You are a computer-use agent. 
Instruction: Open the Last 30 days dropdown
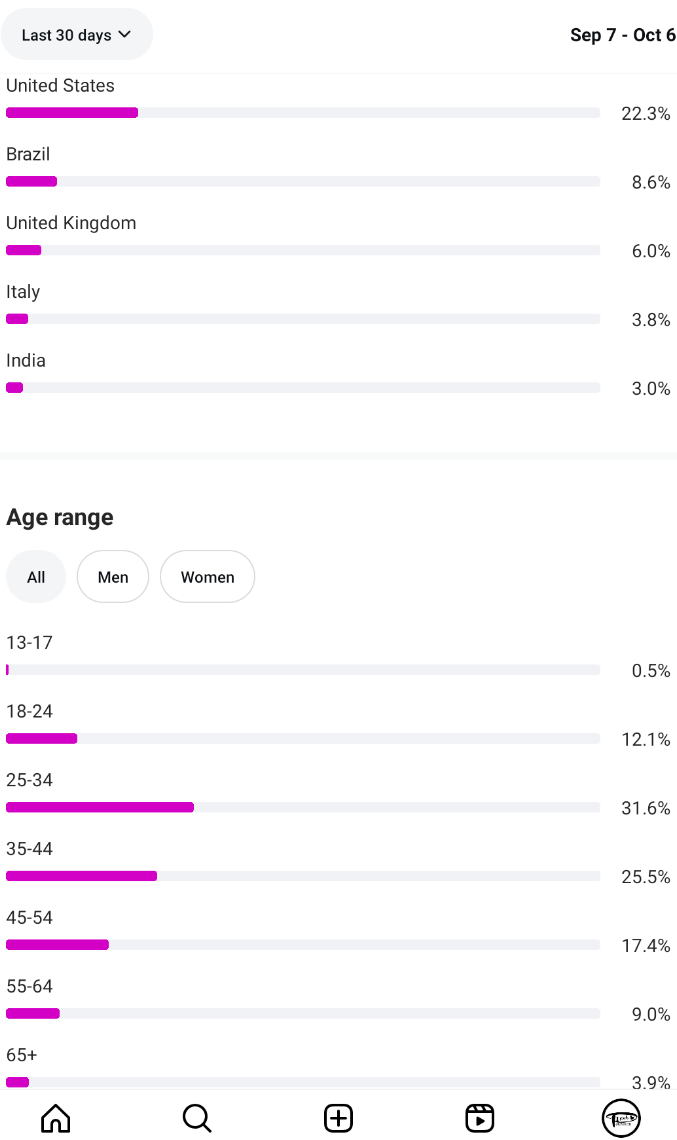(77, 35)
